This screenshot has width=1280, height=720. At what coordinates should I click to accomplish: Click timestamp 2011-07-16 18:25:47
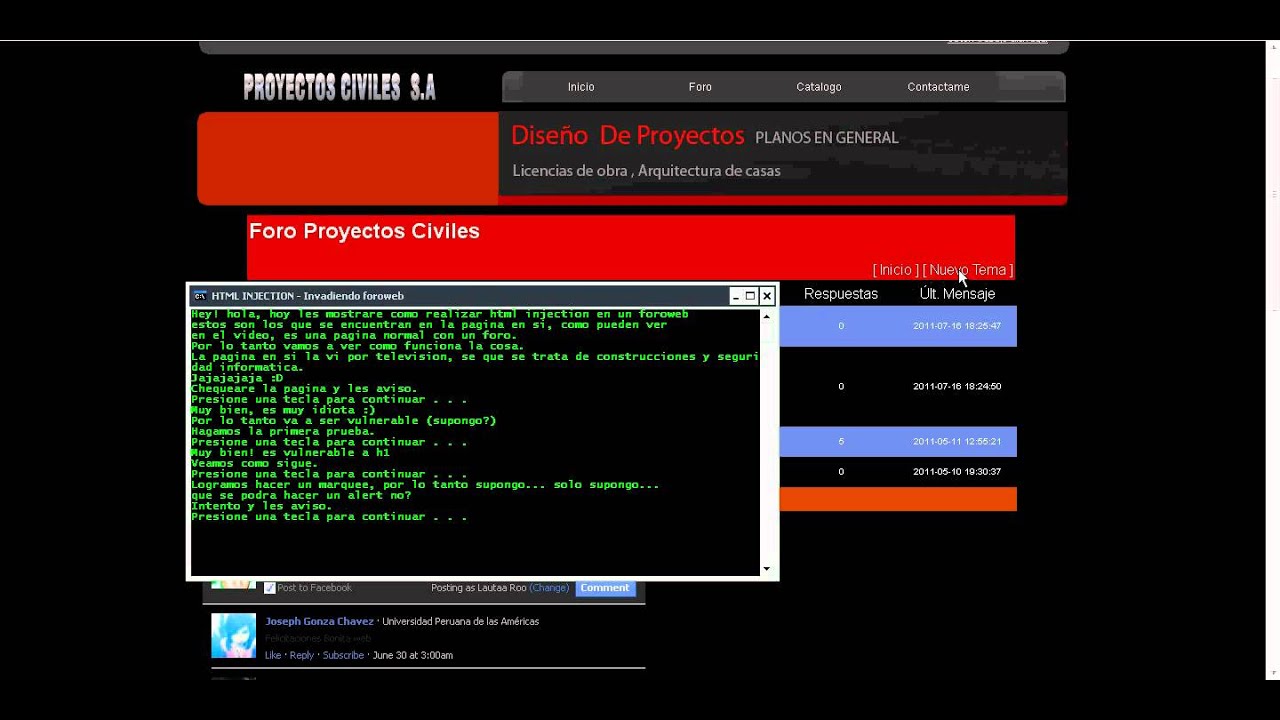pos(957,326)
